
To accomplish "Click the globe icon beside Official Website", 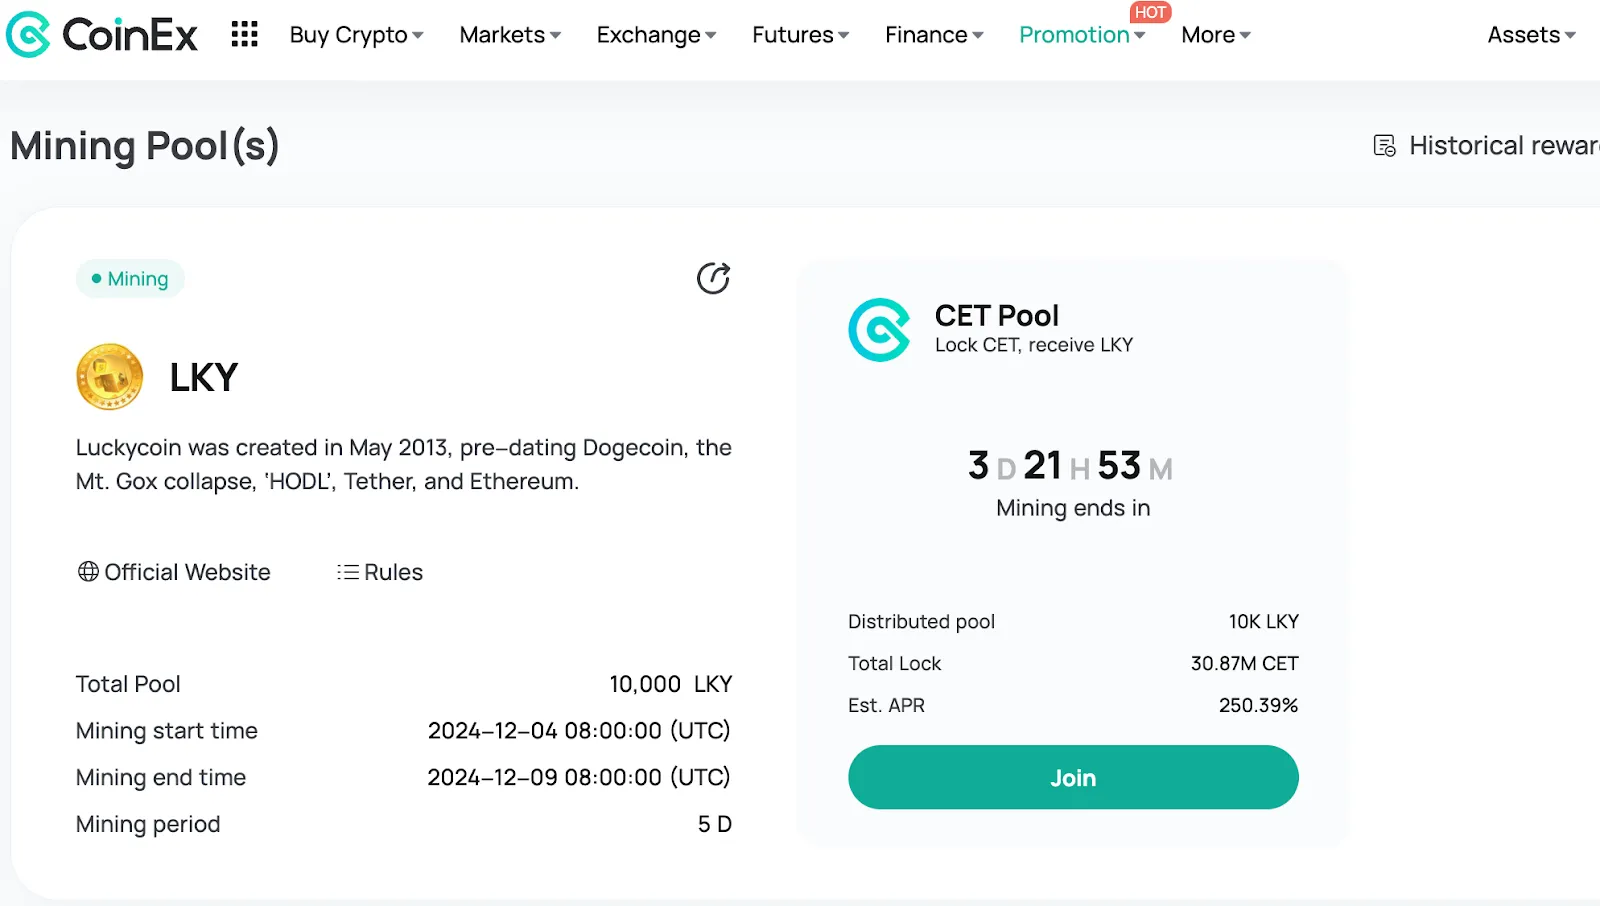I will 88,572.
